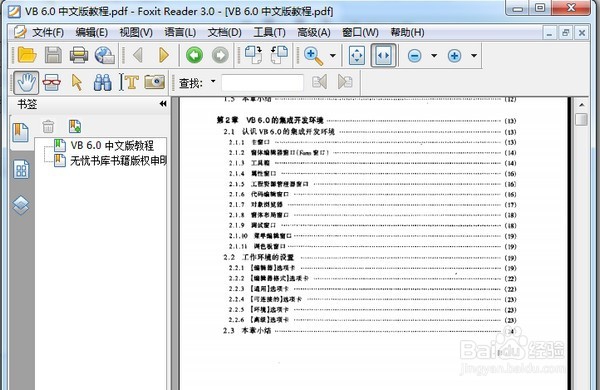This screenshot has height=390, width=600.
Task: Open the 窗口(W) menu
Action: 360,32
